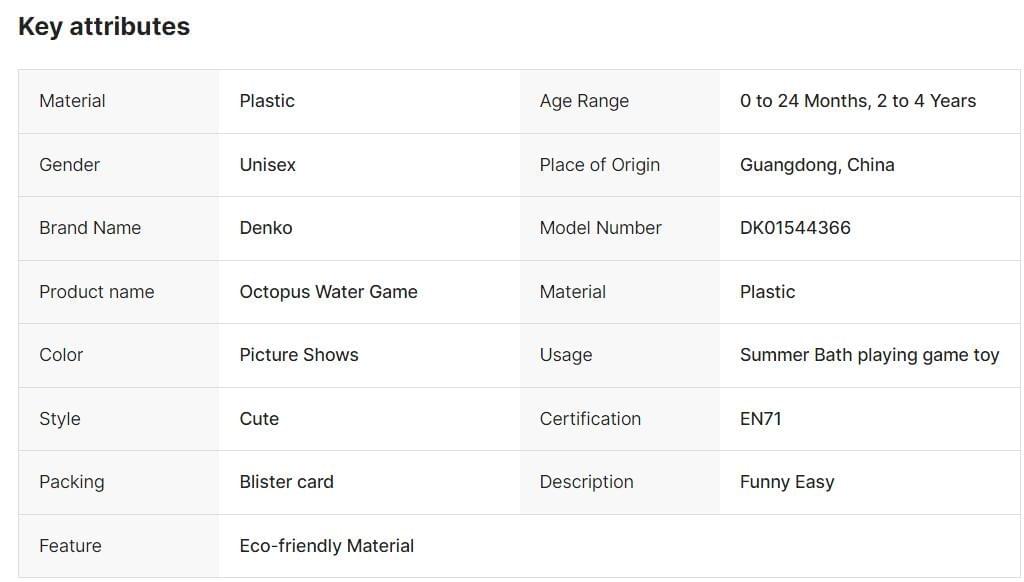Click the Age Range label cell
The width and height of the screenshot is (1024, 582).
coord(584,101)
